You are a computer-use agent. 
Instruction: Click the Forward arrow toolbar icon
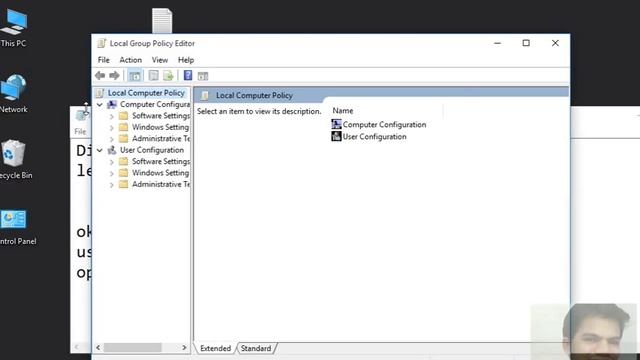coord(114,76)
